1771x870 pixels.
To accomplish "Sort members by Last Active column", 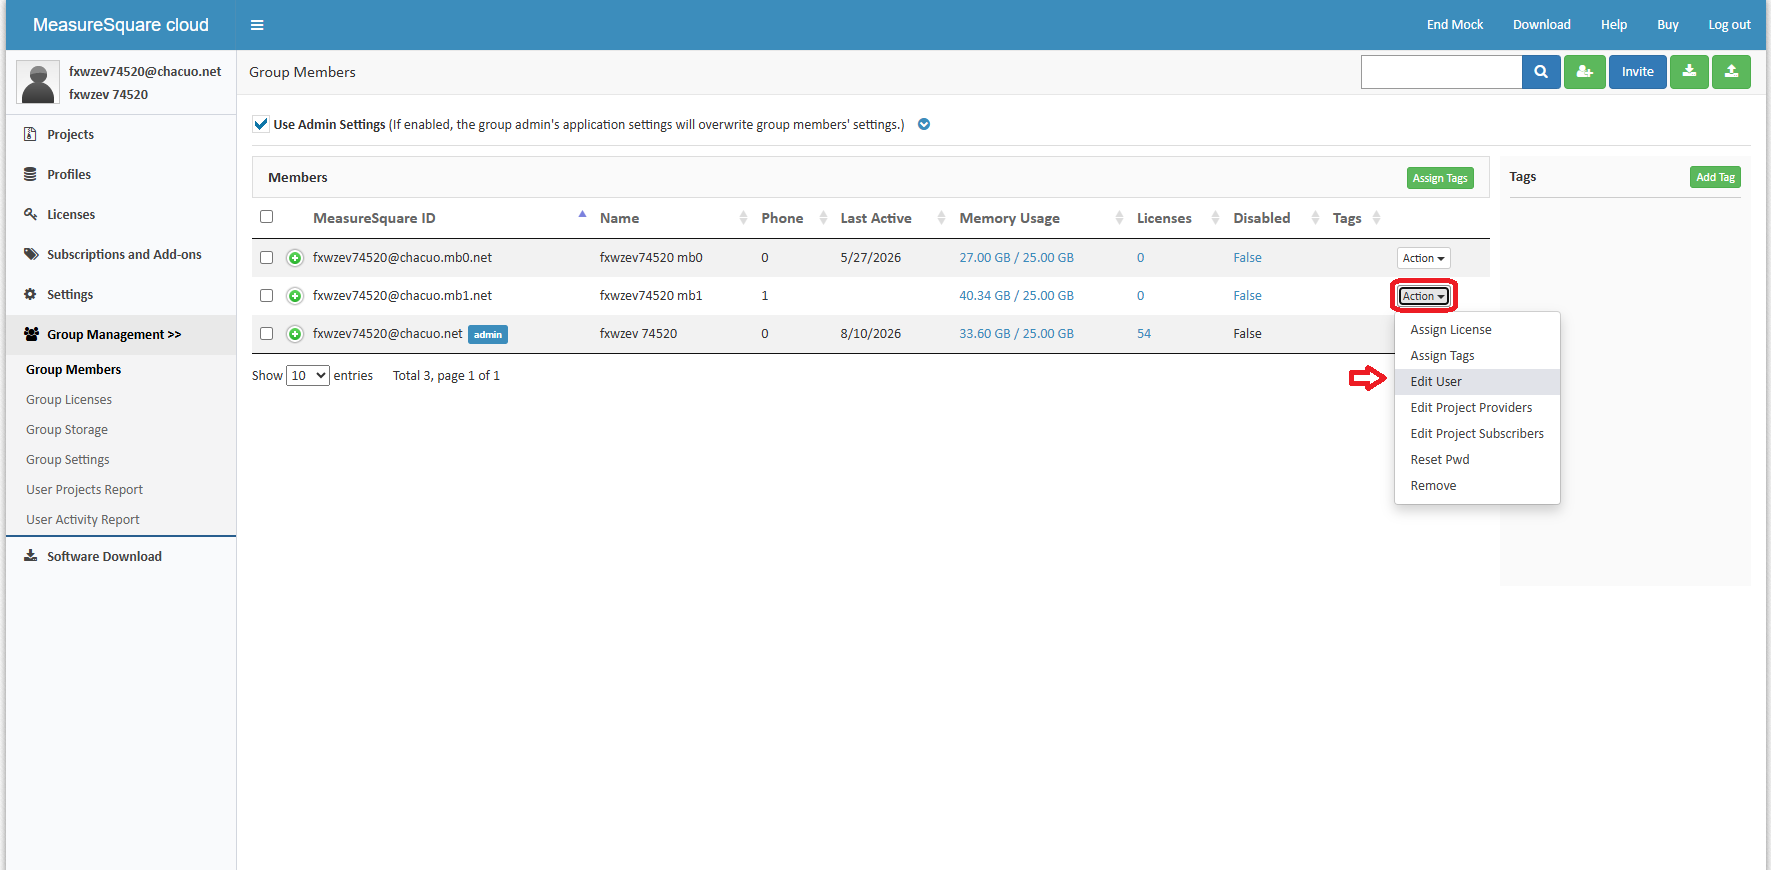I will [x=876, y=218].
